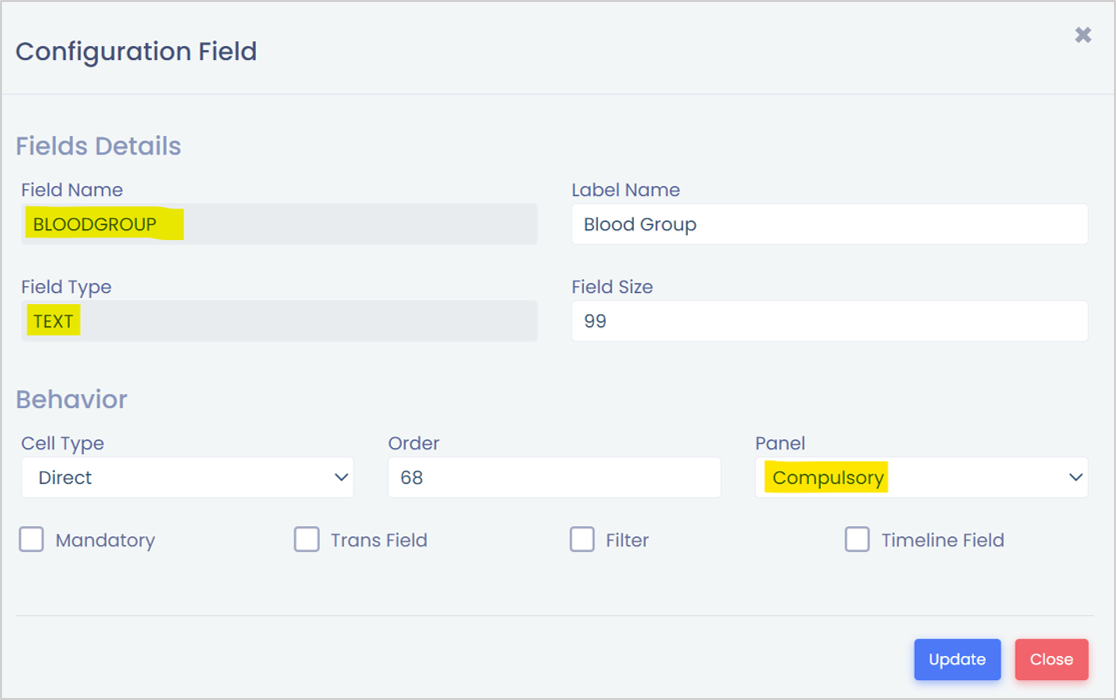Click the "Configuration Field" dialog title

[x=136, y=51]
